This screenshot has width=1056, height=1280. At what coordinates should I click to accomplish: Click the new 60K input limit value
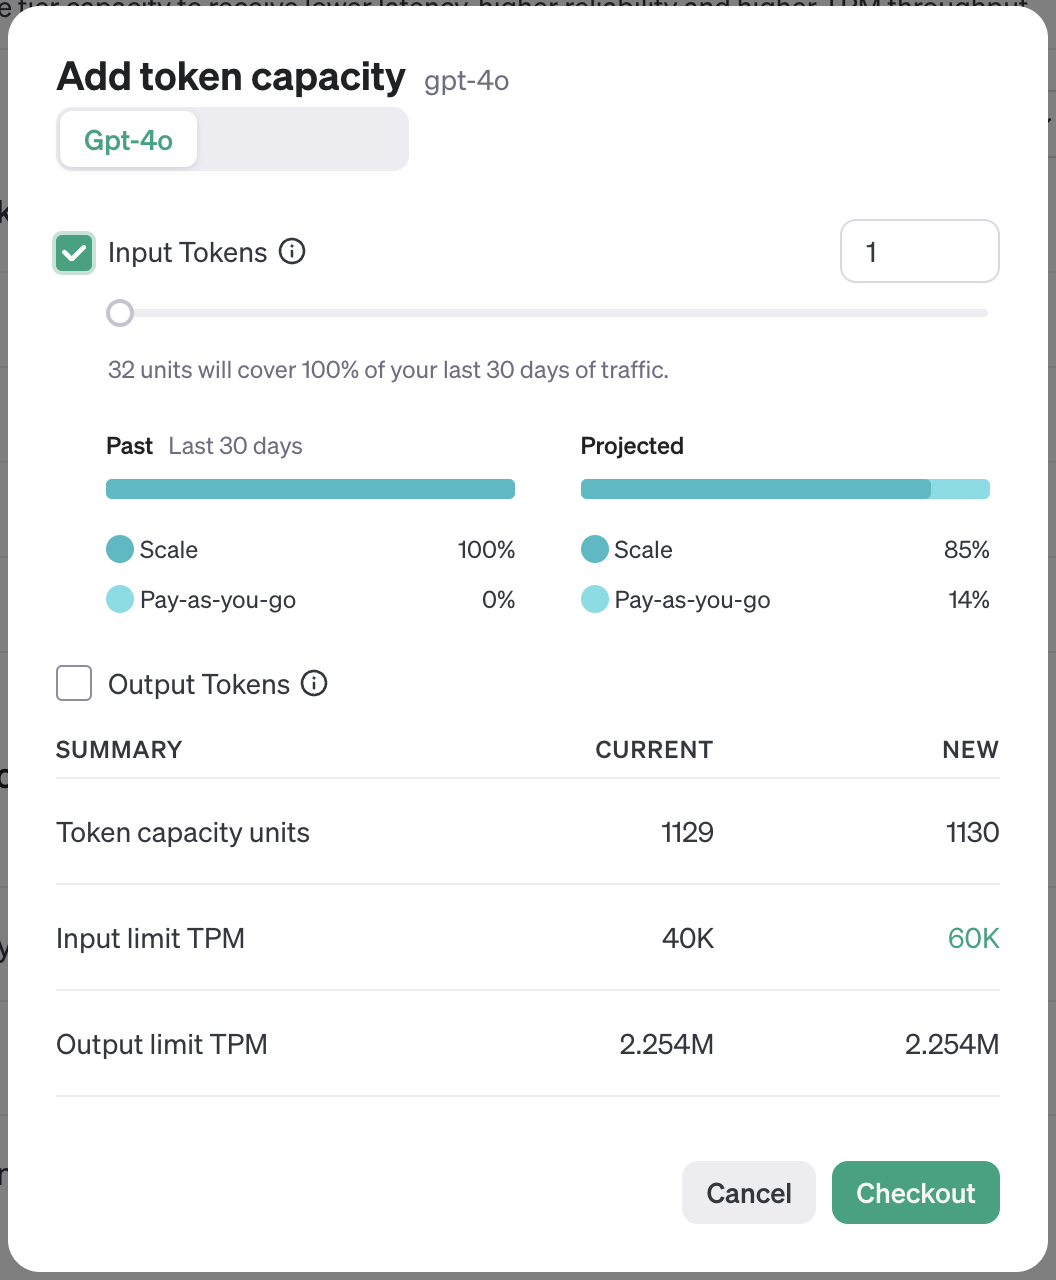[974, 938]
